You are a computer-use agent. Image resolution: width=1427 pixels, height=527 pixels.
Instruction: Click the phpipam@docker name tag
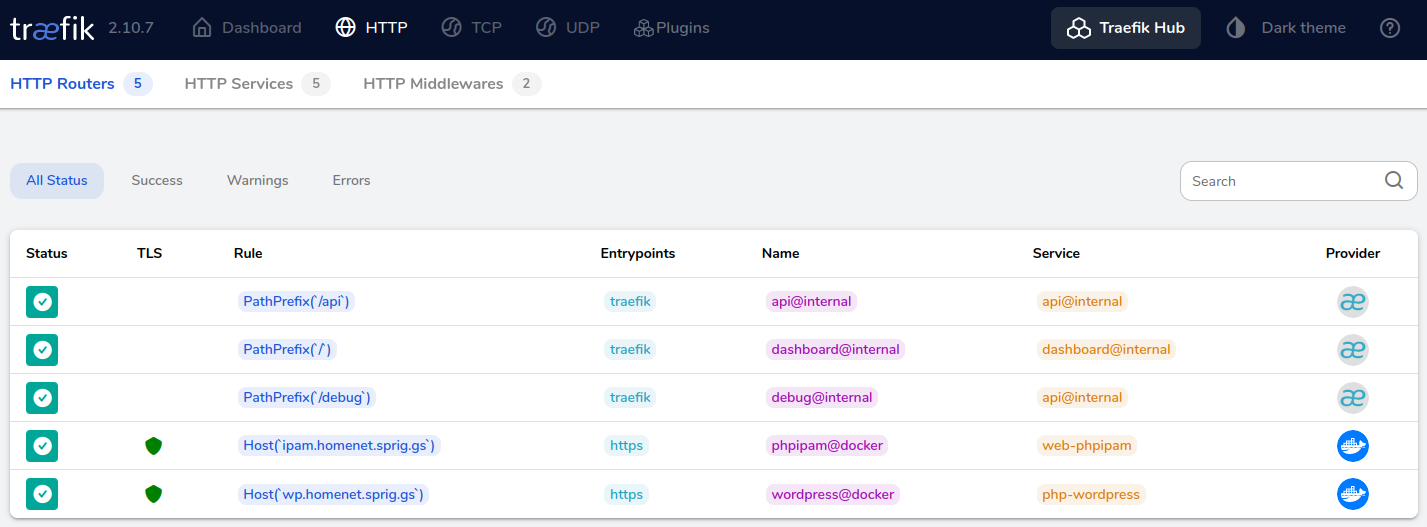(828, 445)
